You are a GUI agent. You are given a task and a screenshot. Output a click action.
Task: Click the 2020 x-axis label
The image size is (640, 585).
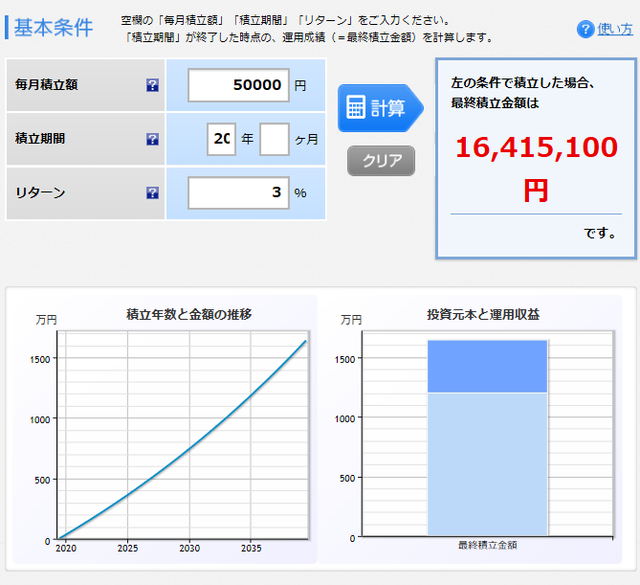click(66, 548)
